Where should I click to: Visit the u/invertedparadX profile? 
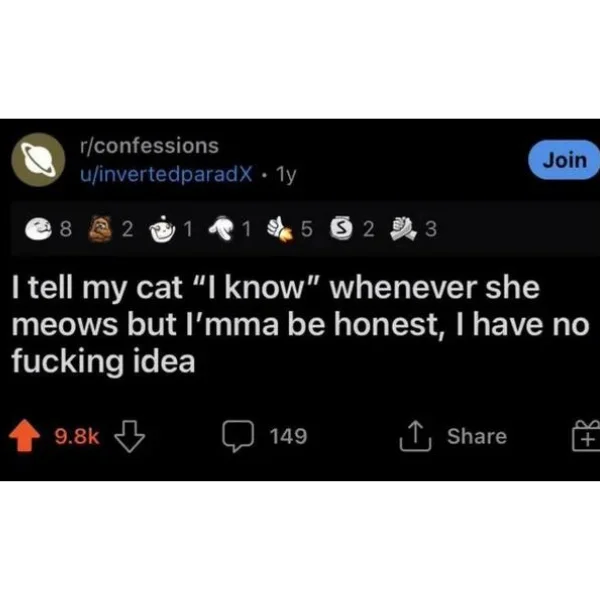(x=166, y=174)
